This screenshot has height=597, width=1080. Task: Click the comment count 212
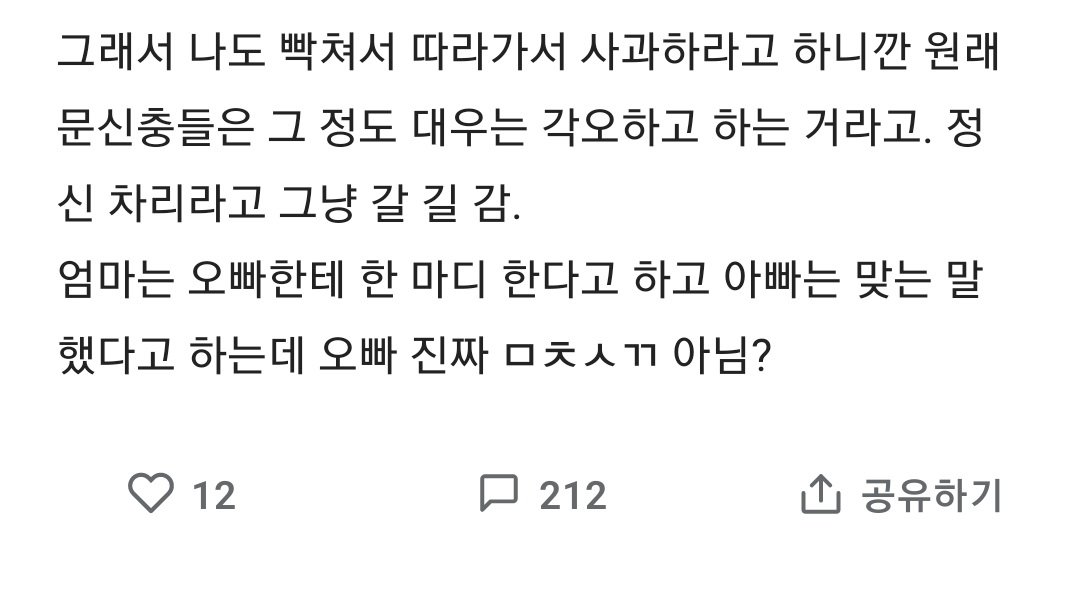[x=573, y=495]
